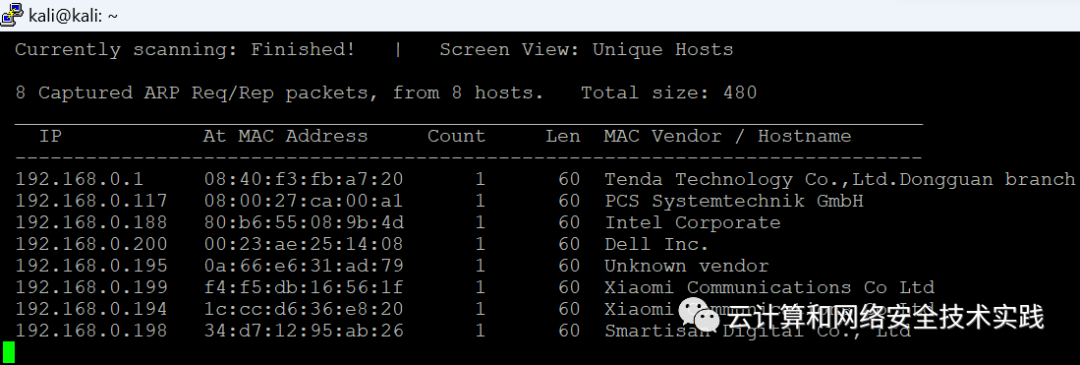Click the 'MAC Vendor / Hostname' column header
Image resolution: width=1080 pixels, height=365 pixels.
pos(727,136)
